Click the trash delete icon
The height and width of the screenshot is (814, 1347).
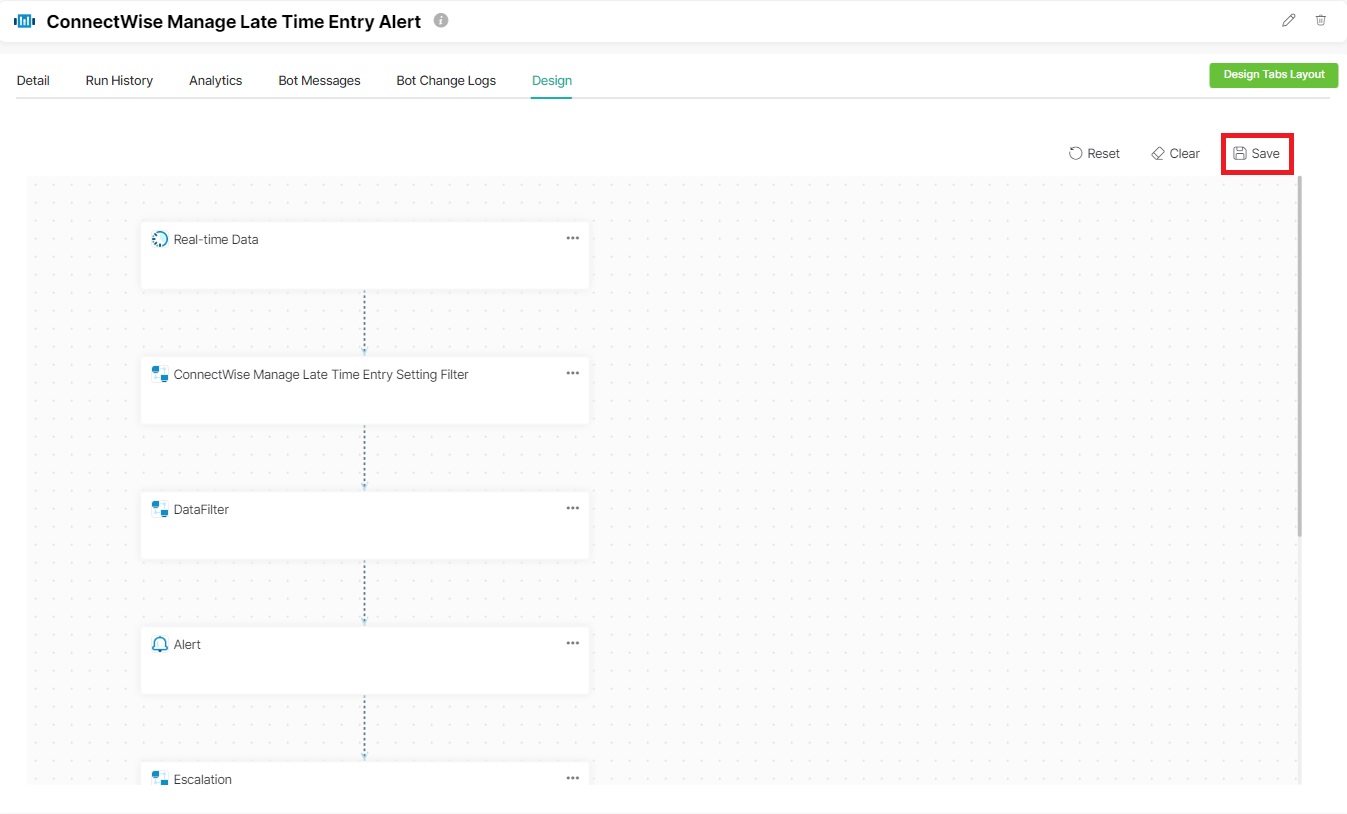pos(1320,20)
